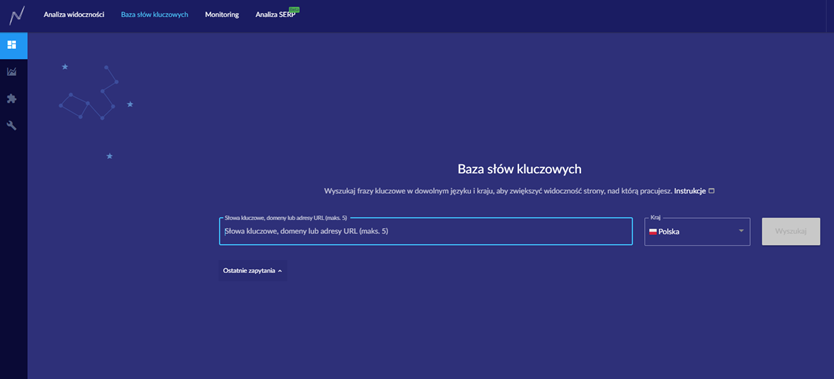This screenshot has width=834, height=379.
Task: Open the dashboard icon in sidebar
Action: [12, 45]
